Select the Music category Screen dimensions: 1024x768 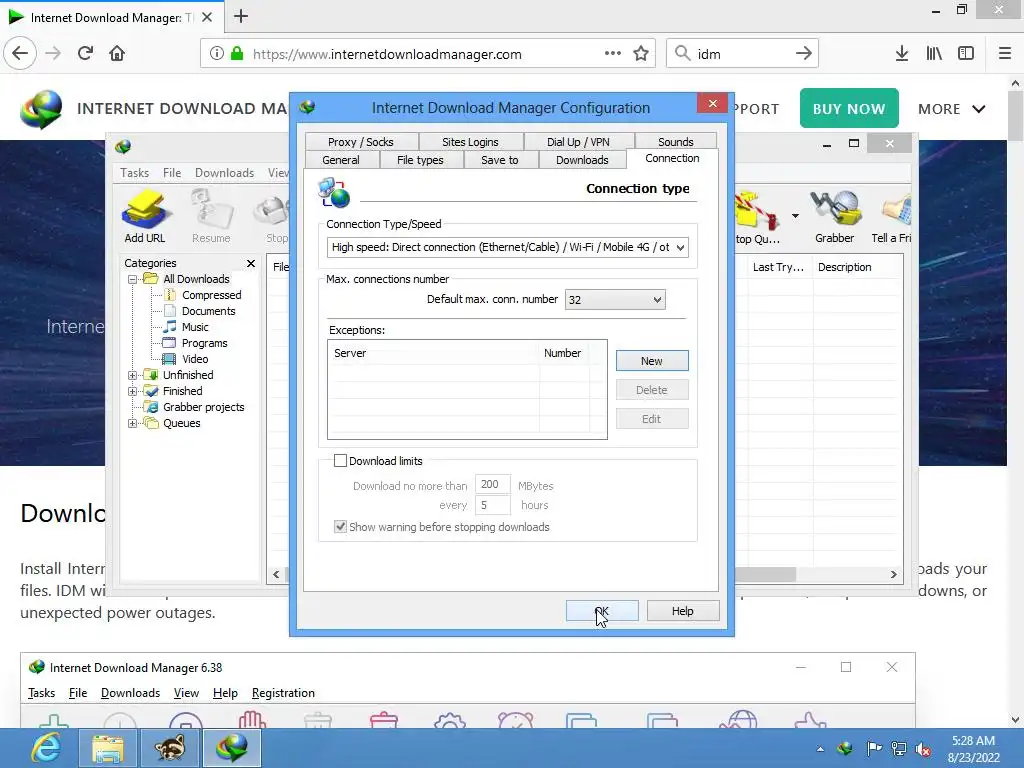(x=195, y=327)
